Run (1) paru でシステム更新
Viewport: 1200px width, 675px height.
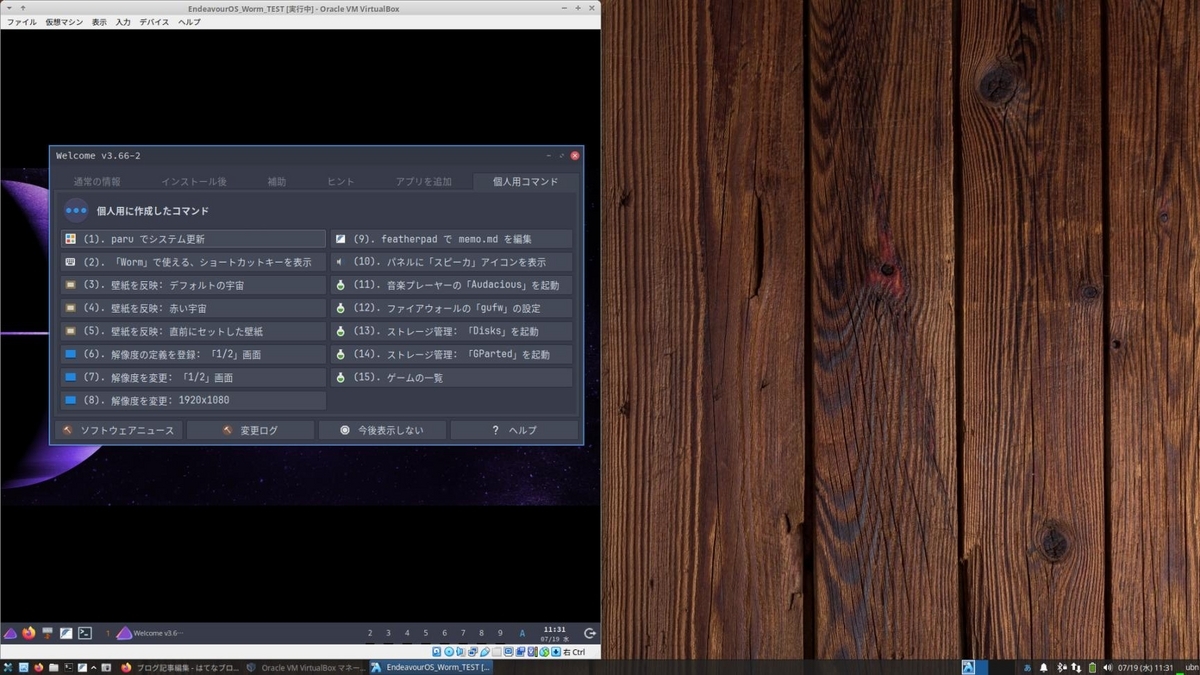193,239
